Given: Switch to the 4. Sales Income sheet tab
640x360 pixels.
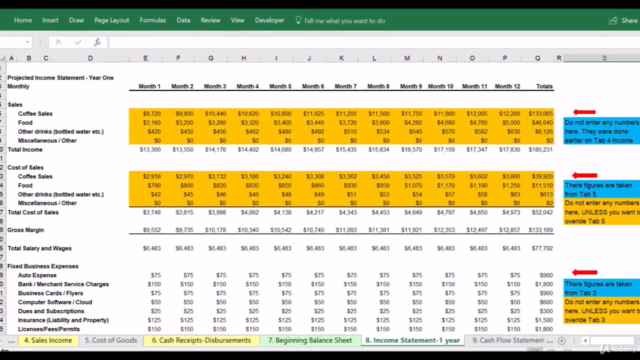Looking at the screenshot, I should click(48, 340).
